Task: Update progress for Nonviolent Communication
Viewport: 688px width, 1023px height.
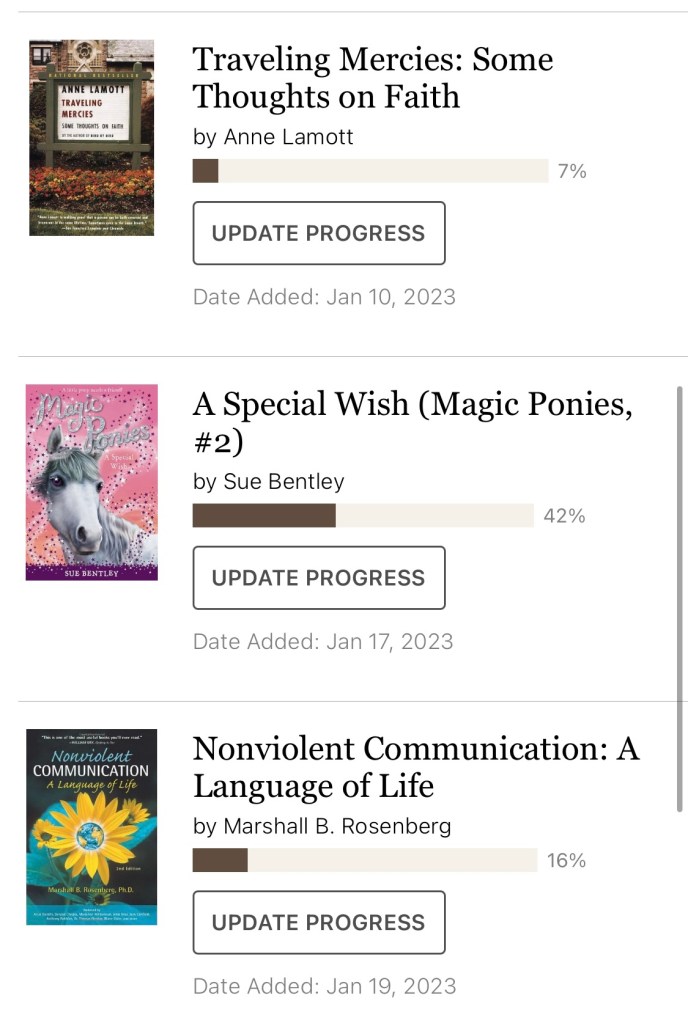Action: (x=318, y=922)
